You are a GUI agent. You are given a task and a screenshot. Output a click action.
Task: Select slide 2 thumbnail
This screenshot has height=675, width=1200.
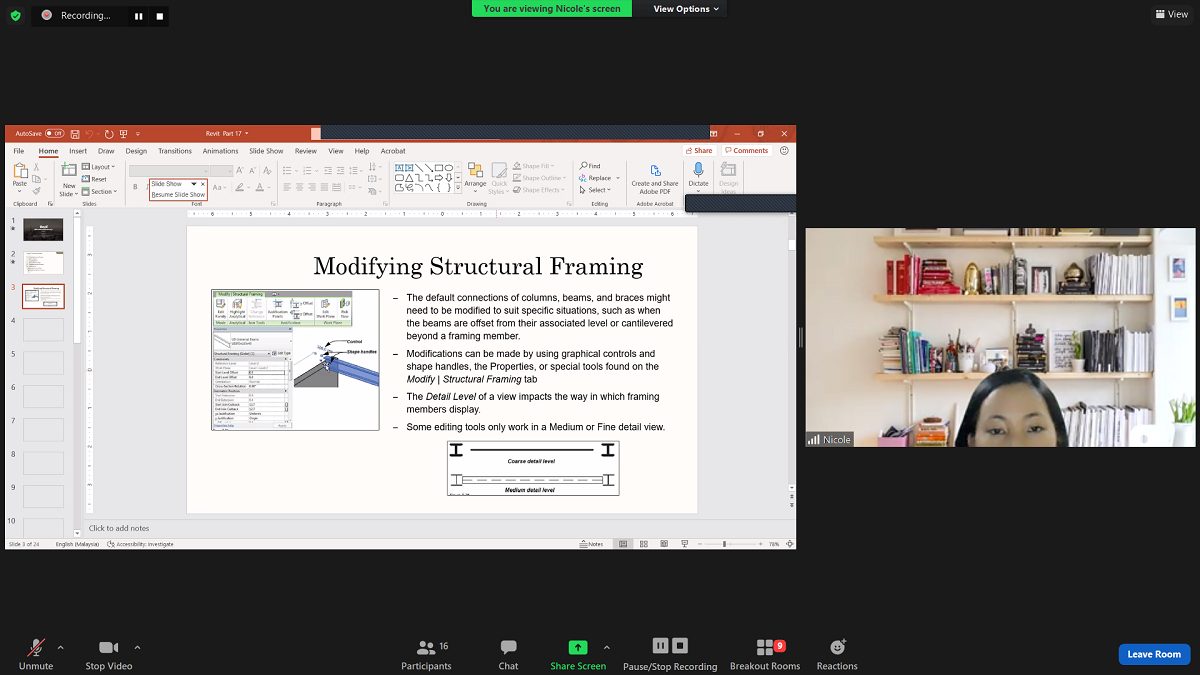[43, 263]
